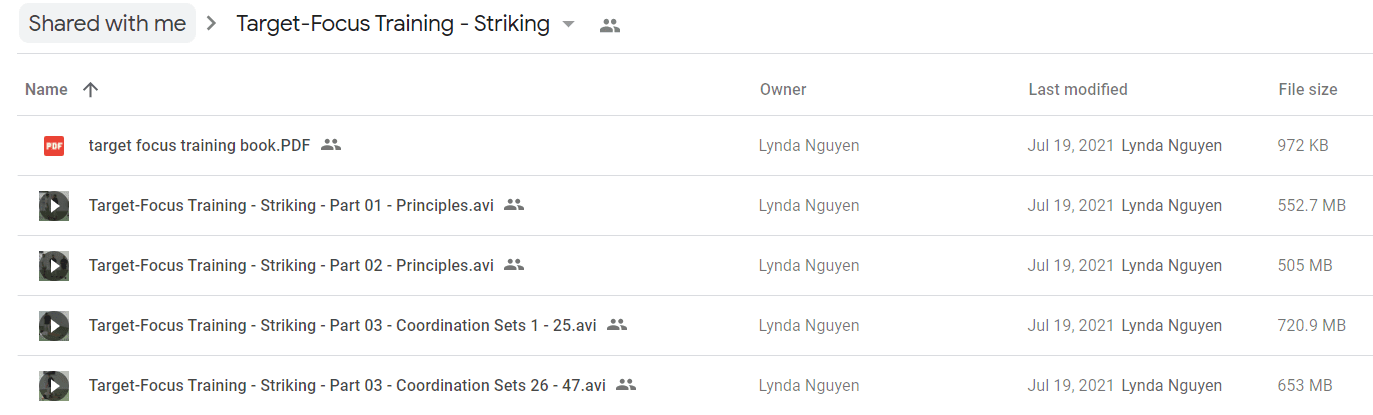This screenshot has width=1373, height=415.
Task: Reverse sort order with the Name arrow
Action: click(x=90, y=90)
